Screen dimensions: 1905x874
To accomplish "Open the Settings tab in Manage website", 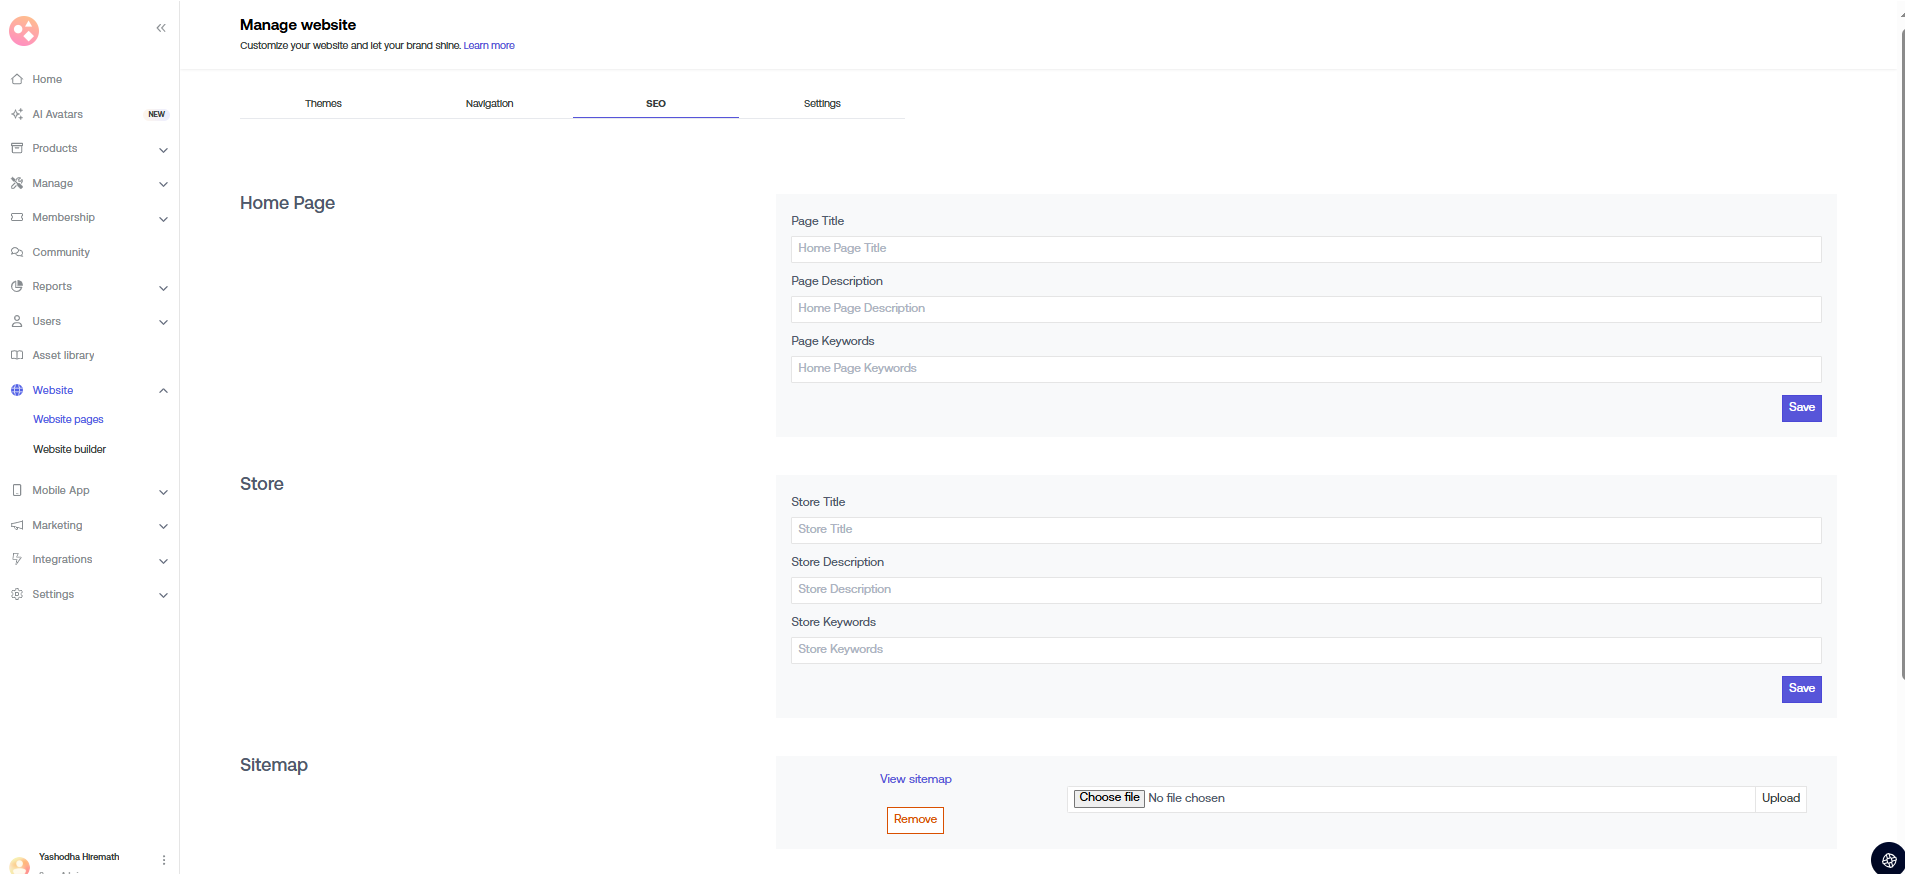I will 822,104.
